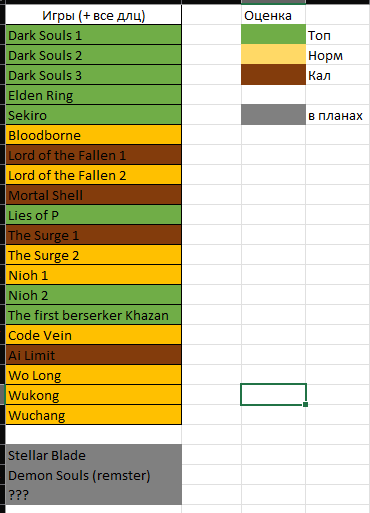Select The Surge 2 cell
This screenshot has height=513, width=370.
[94, 255]
